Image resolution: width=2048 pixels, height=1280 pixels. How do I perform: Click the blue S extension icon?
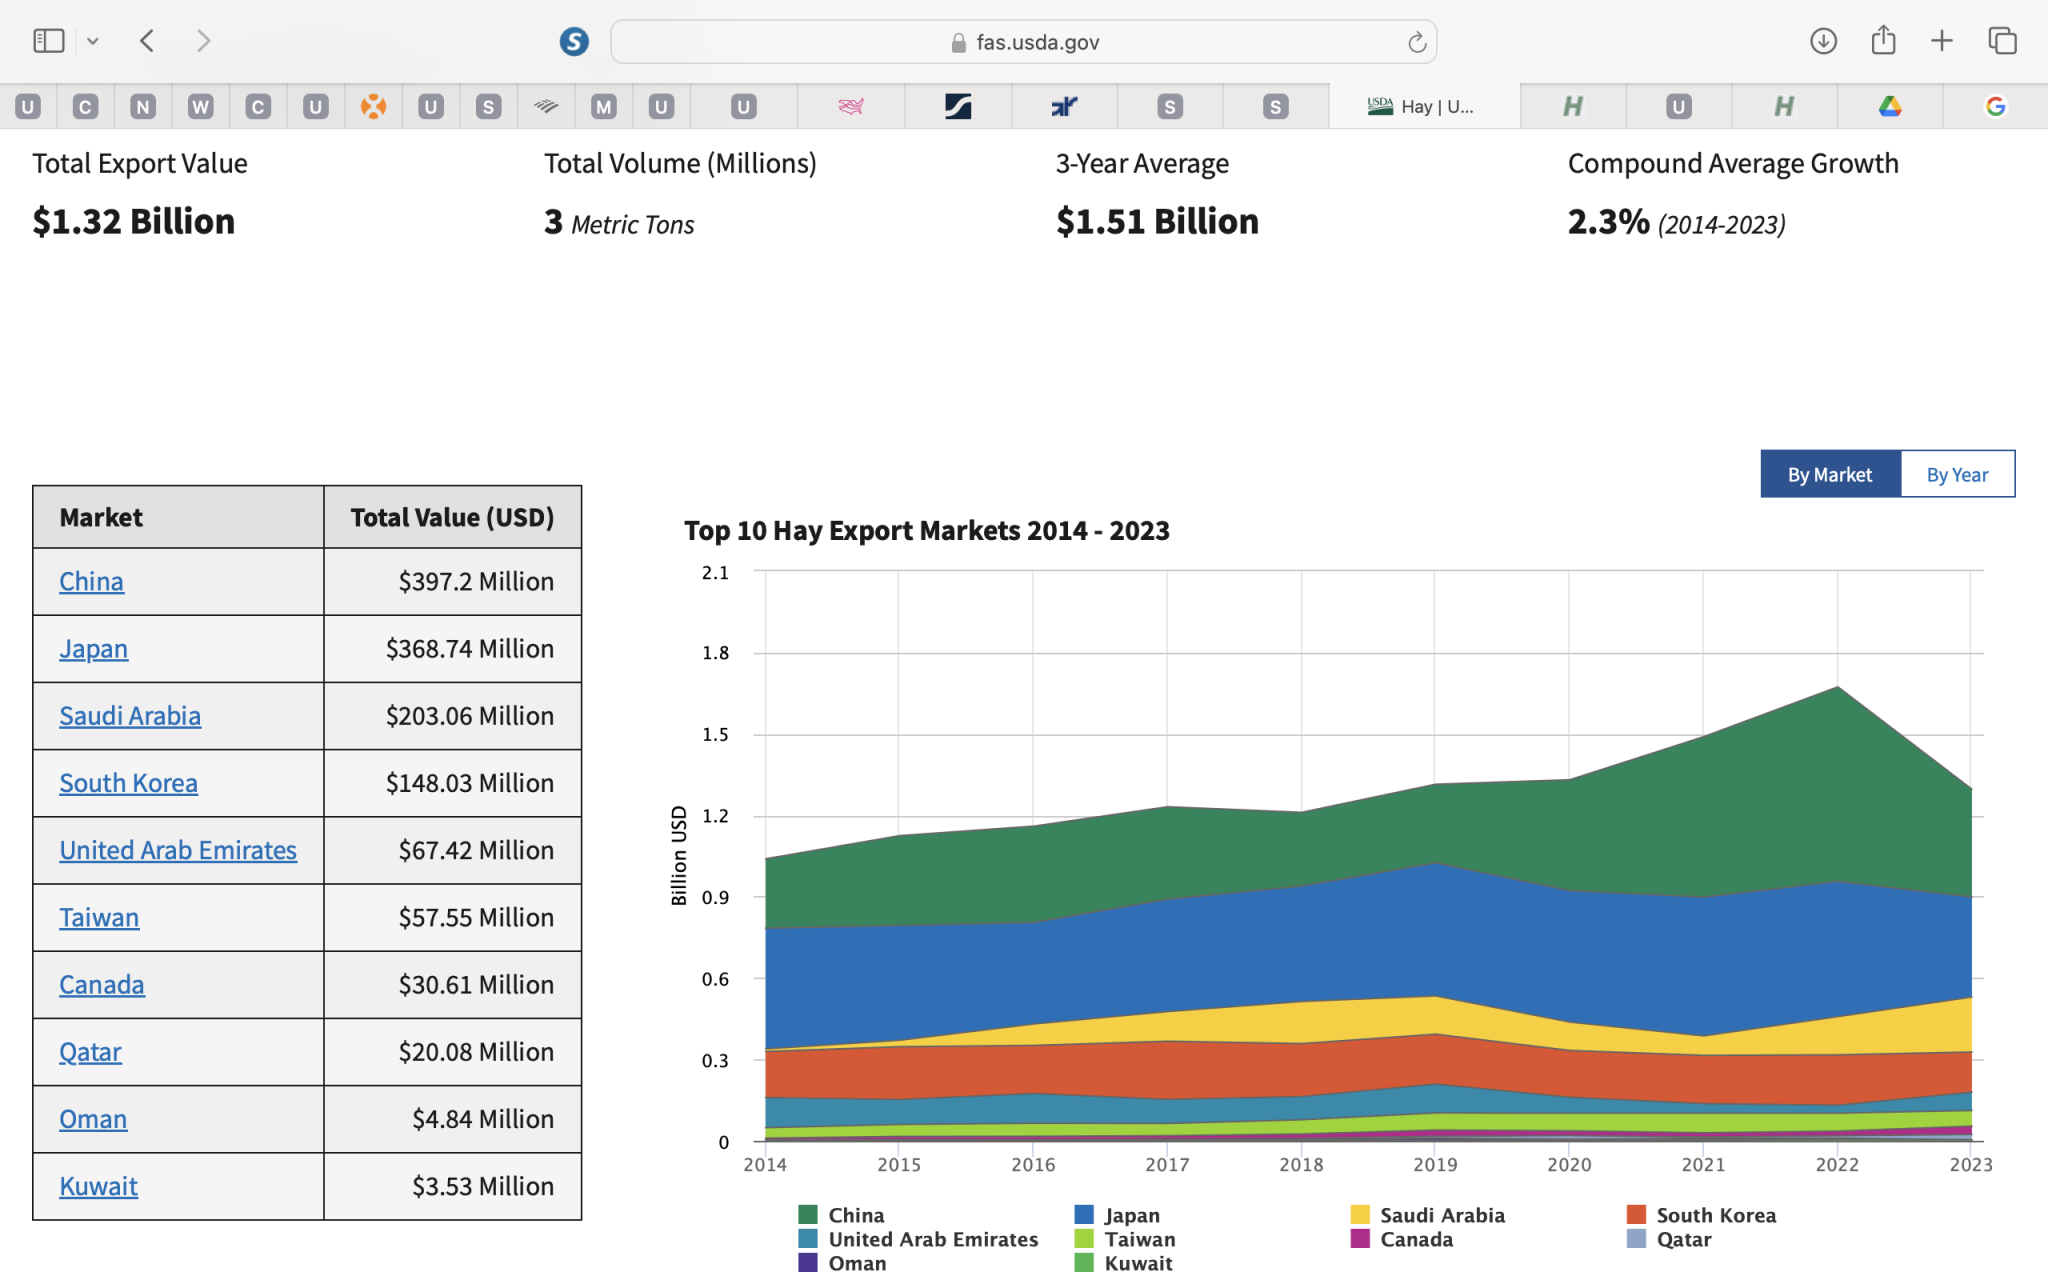pyautogui.click(x=574, y=41)
